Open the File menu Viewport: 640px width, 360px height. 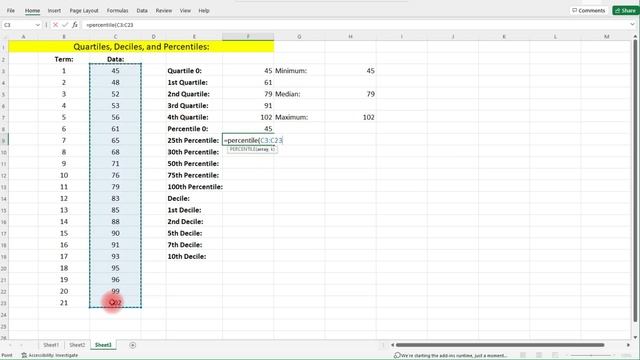[11, 11]
